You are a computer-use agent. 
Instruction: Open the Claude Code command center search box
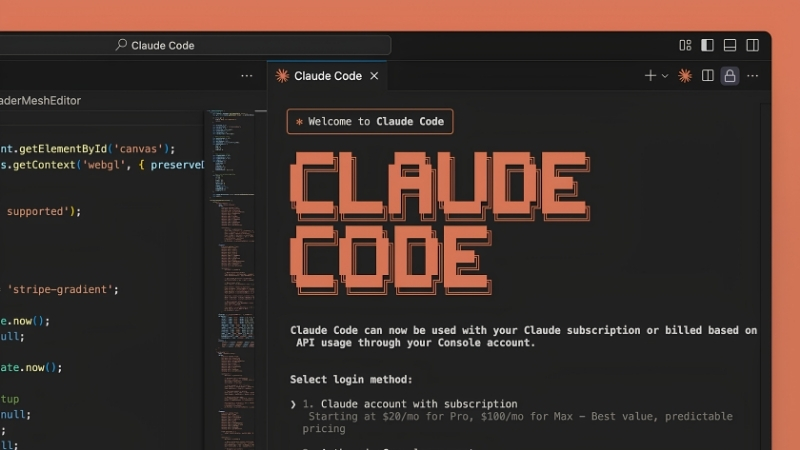click(x=195, y=45)
